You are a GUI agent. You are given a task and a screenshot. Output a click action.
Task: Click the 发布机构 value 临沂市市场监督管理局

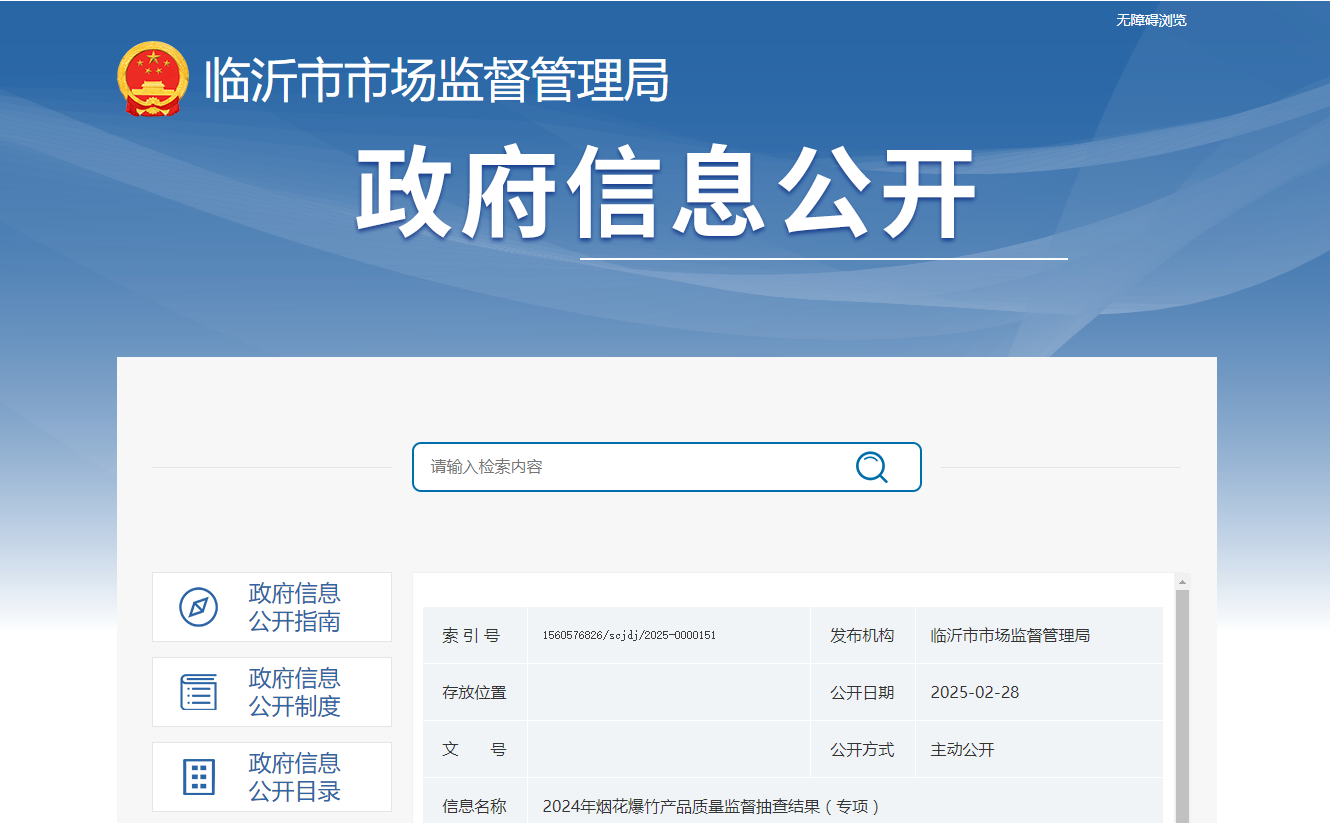click(1010, 636)
